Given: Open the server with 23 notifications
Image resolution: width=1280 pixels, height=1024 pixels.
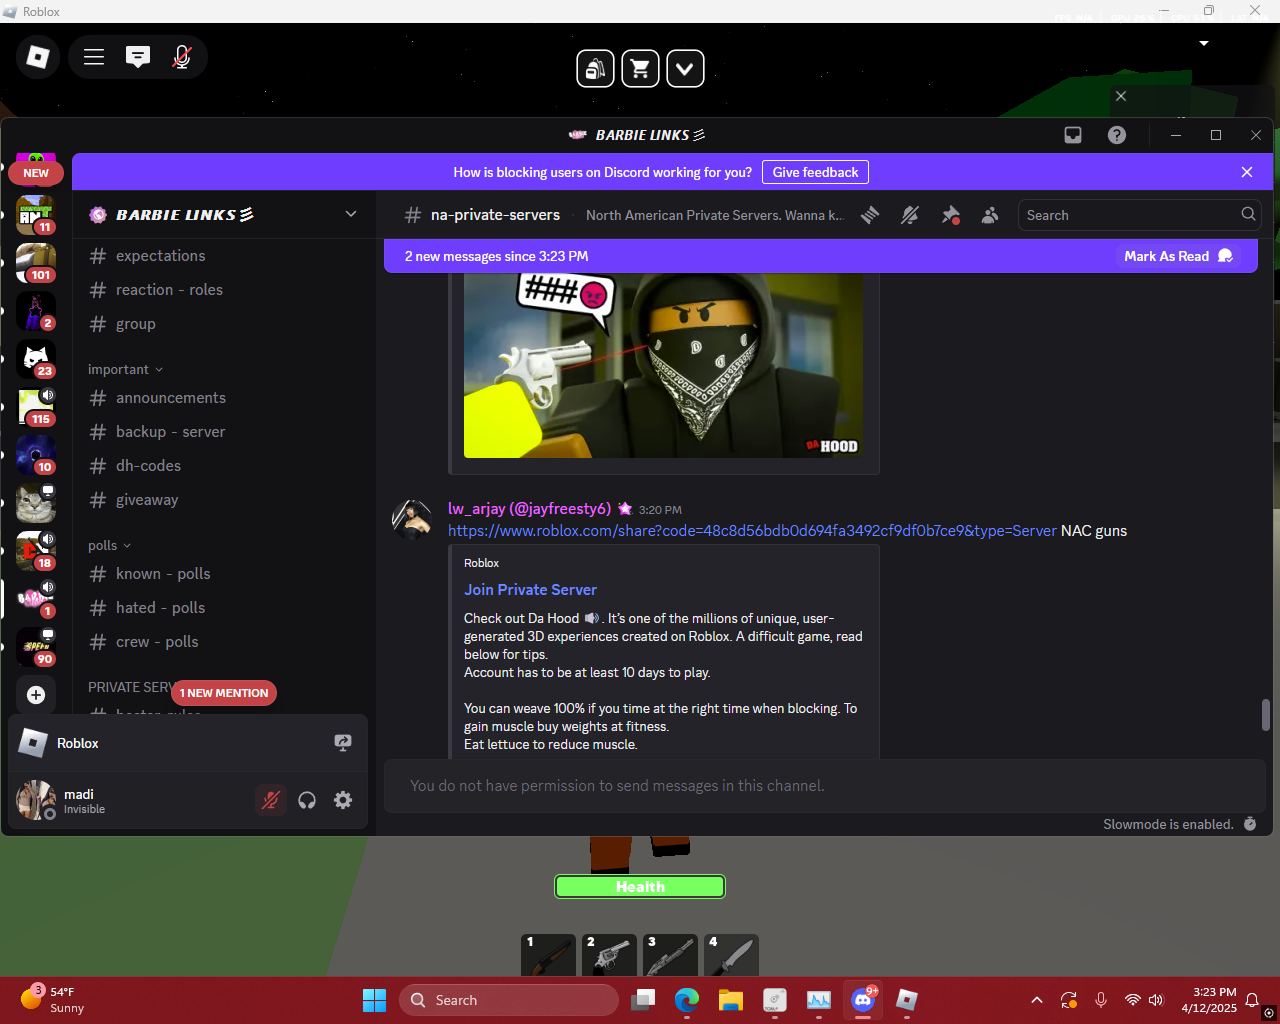Looking at the screenshot, I should pos(36,359).
